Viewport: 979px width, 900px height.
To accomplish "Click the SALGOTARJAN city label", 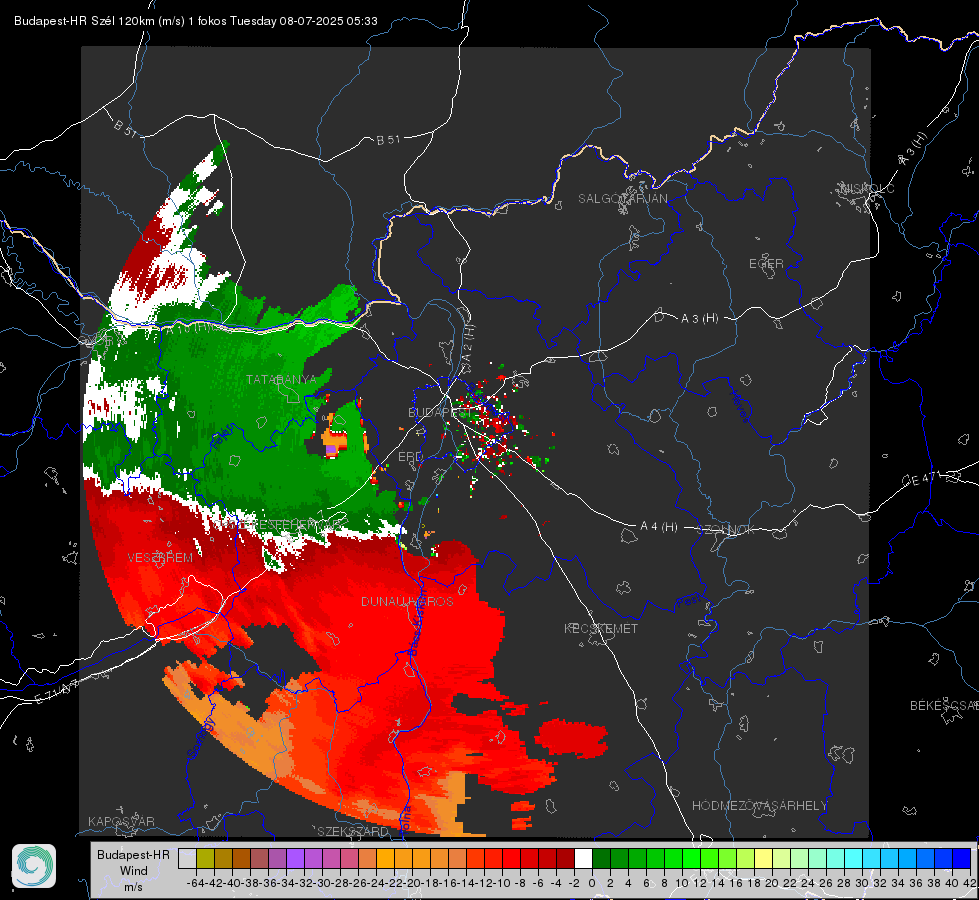I will point(622,199).
